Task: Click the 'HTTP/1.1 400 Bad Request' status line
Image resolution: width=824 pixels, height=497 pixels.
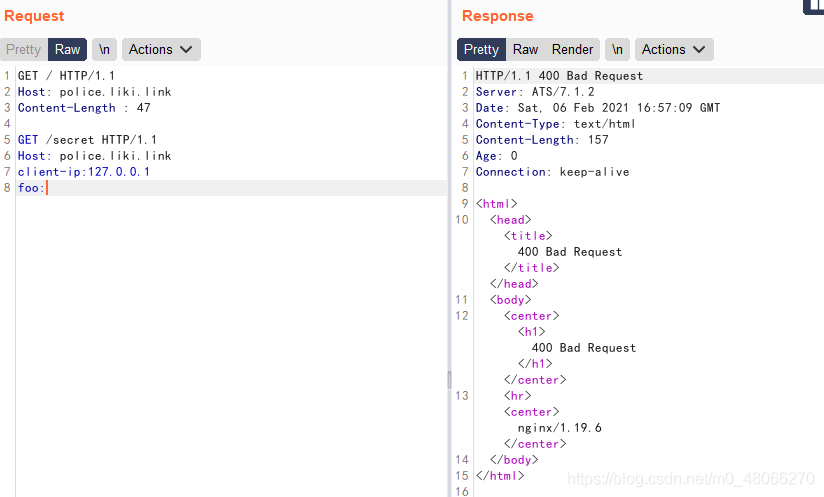Action: click(559, 76)
